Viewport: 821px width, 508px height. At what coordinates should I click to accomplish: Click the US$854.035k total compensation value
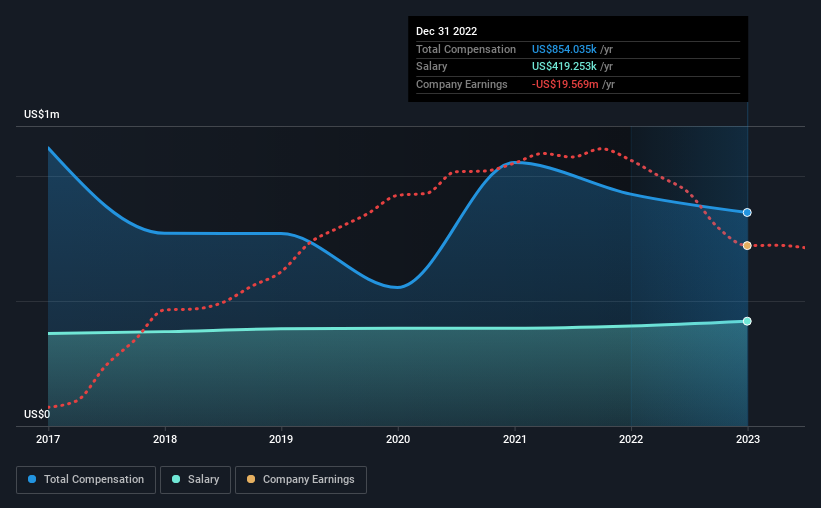pos(564,49)
